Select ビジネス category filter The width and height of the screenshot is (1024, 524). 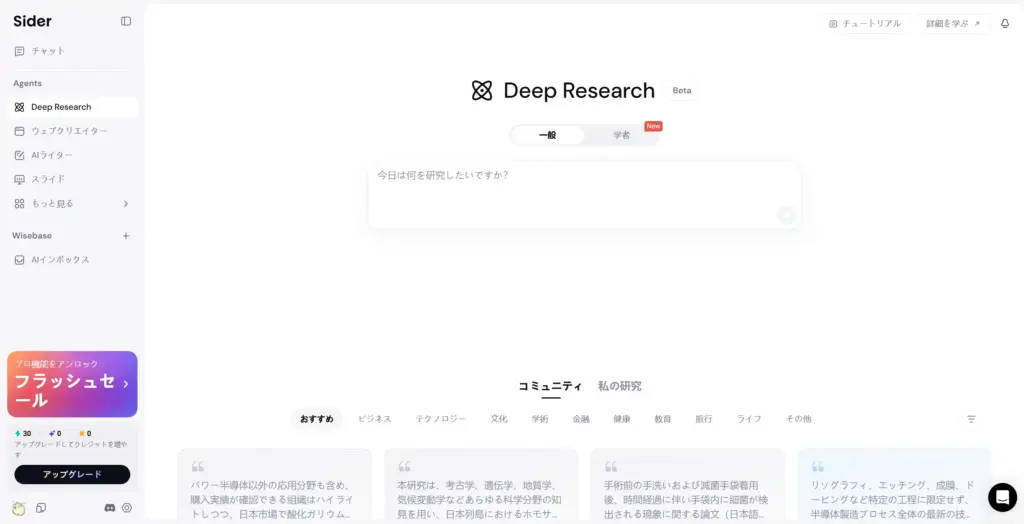point(374,419)
